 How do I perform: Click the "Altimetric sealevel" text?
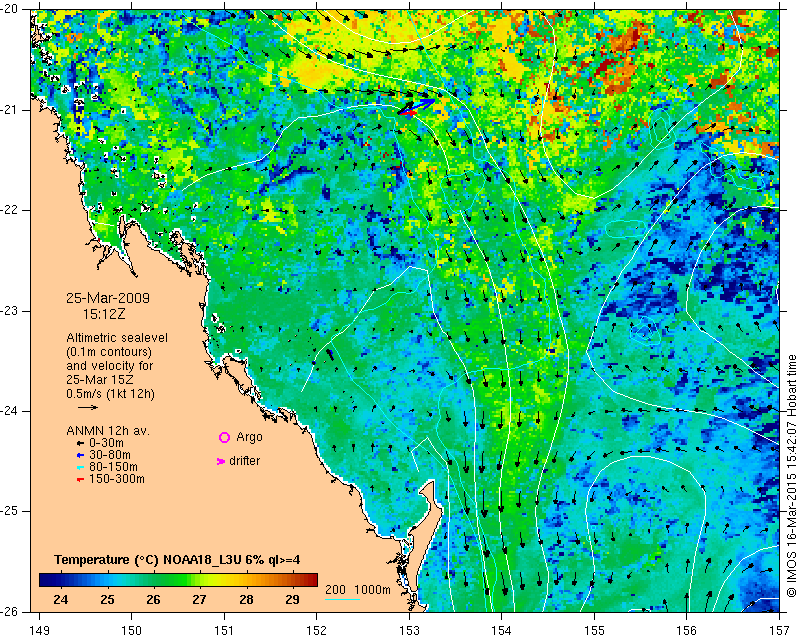[x=117, y=338]
